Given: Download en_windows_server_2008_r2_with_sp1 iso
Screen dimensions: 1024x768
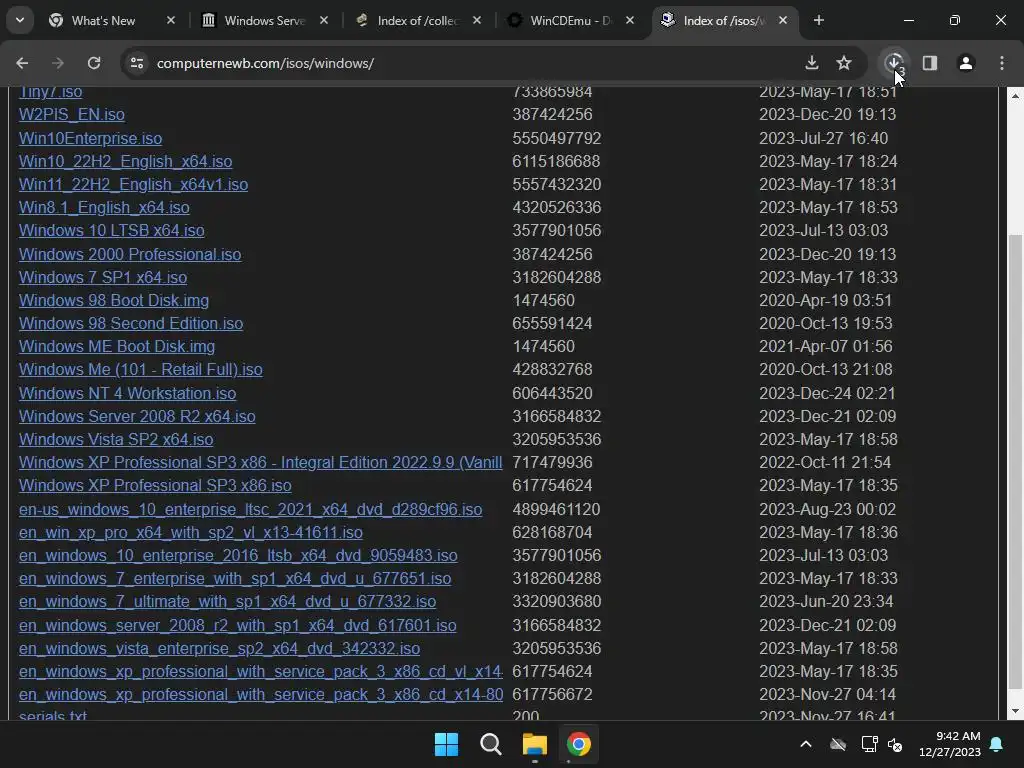Looking at the screenshot, I should click(x=238, y=625).
